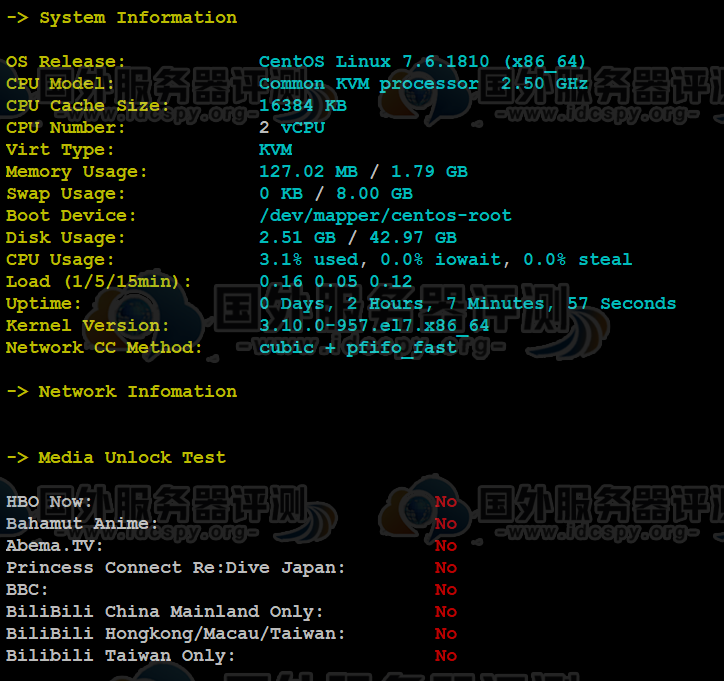Select 'No' result for BiliBili China Mainland

[x=446, y=612]
